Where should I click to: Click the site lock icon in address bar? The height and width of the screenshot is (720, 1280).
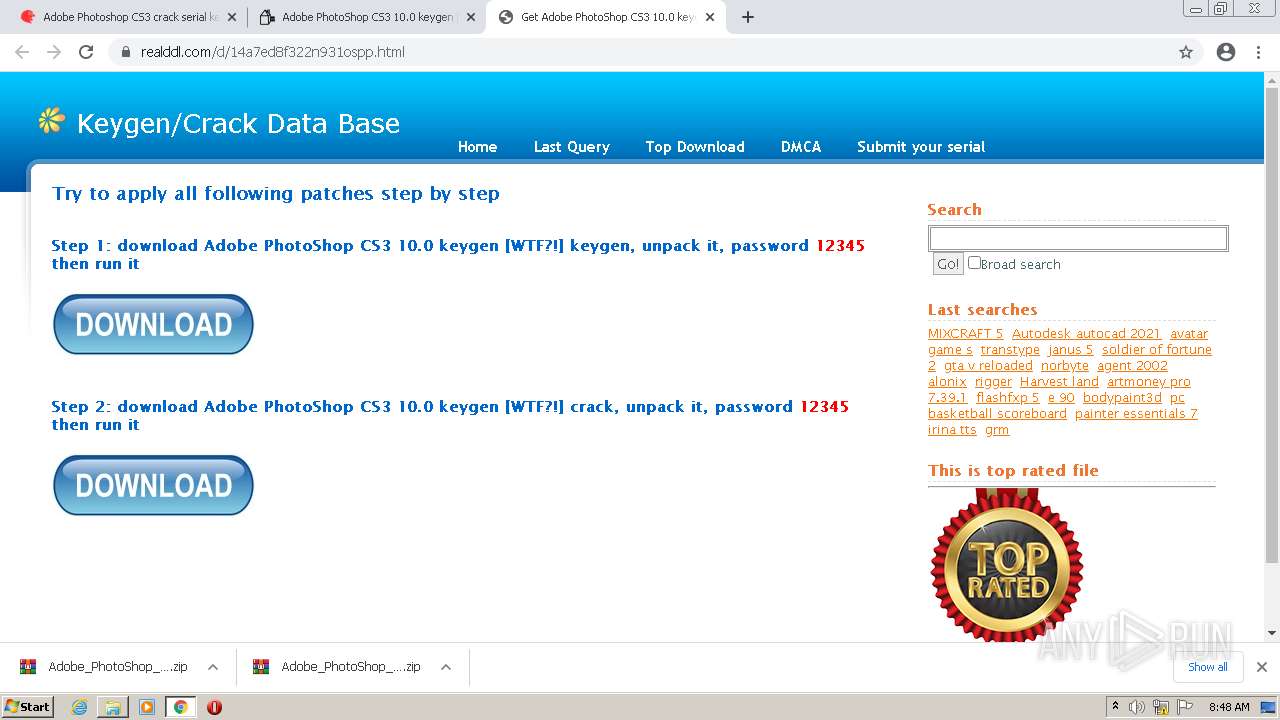(126, 52)
